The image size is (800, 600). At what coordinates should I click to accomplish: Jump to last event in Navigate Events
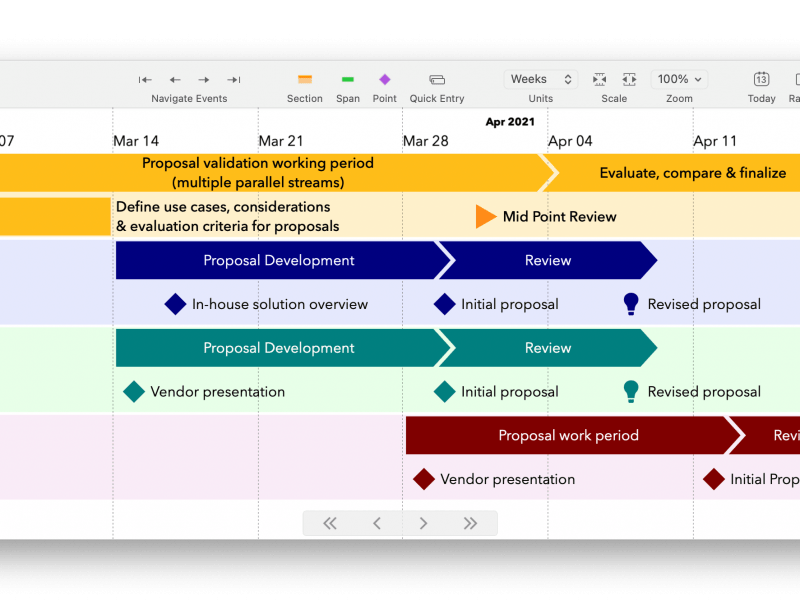click(233, 80)
